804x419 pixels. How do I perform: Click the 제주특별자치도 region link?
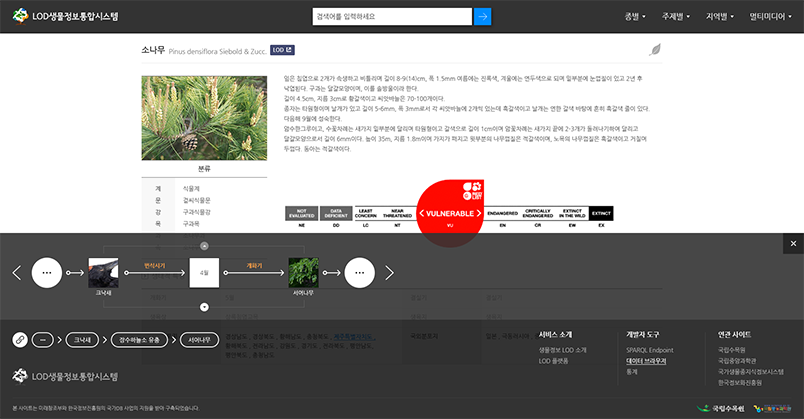point(353,337)
